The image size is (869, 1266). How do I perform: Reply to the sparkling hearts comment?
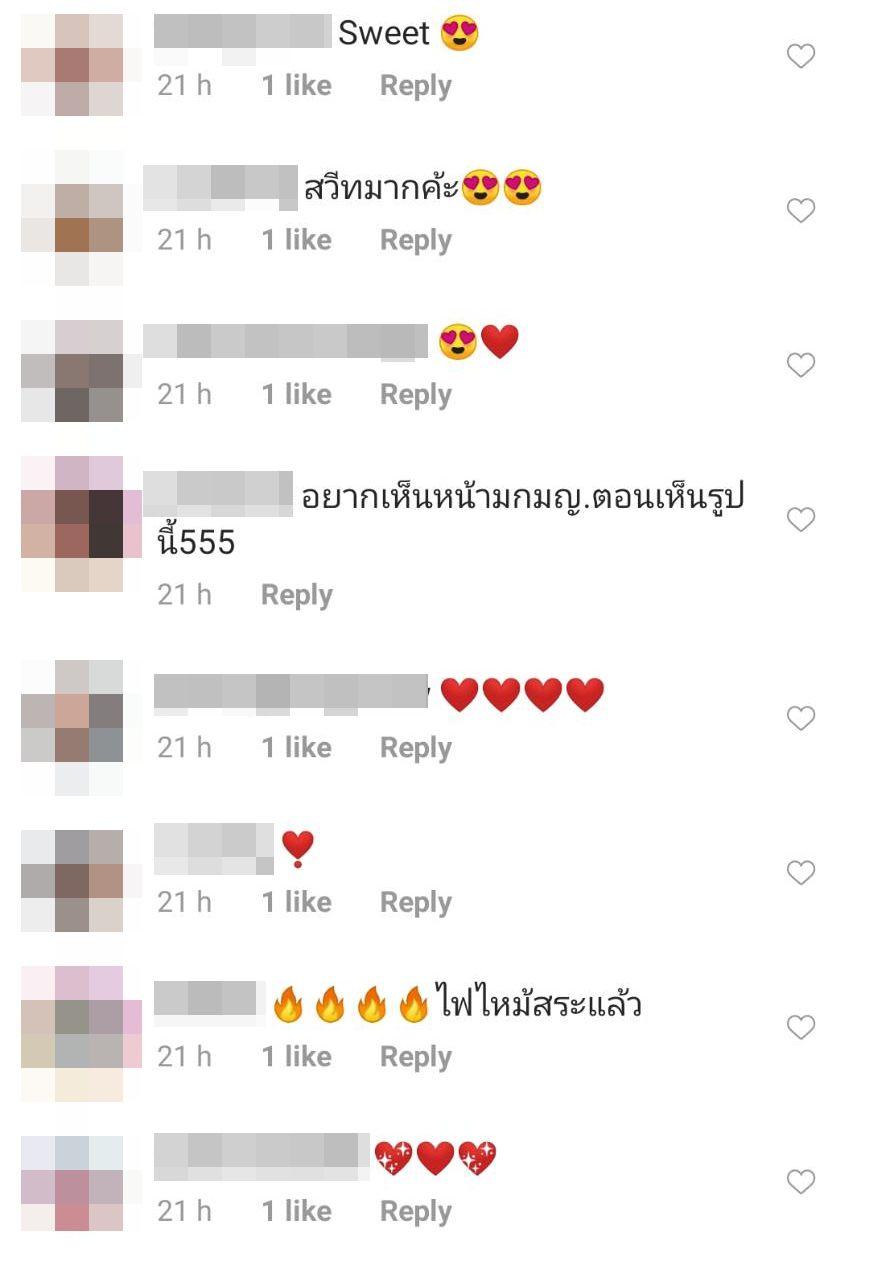tap(416, 1212)
